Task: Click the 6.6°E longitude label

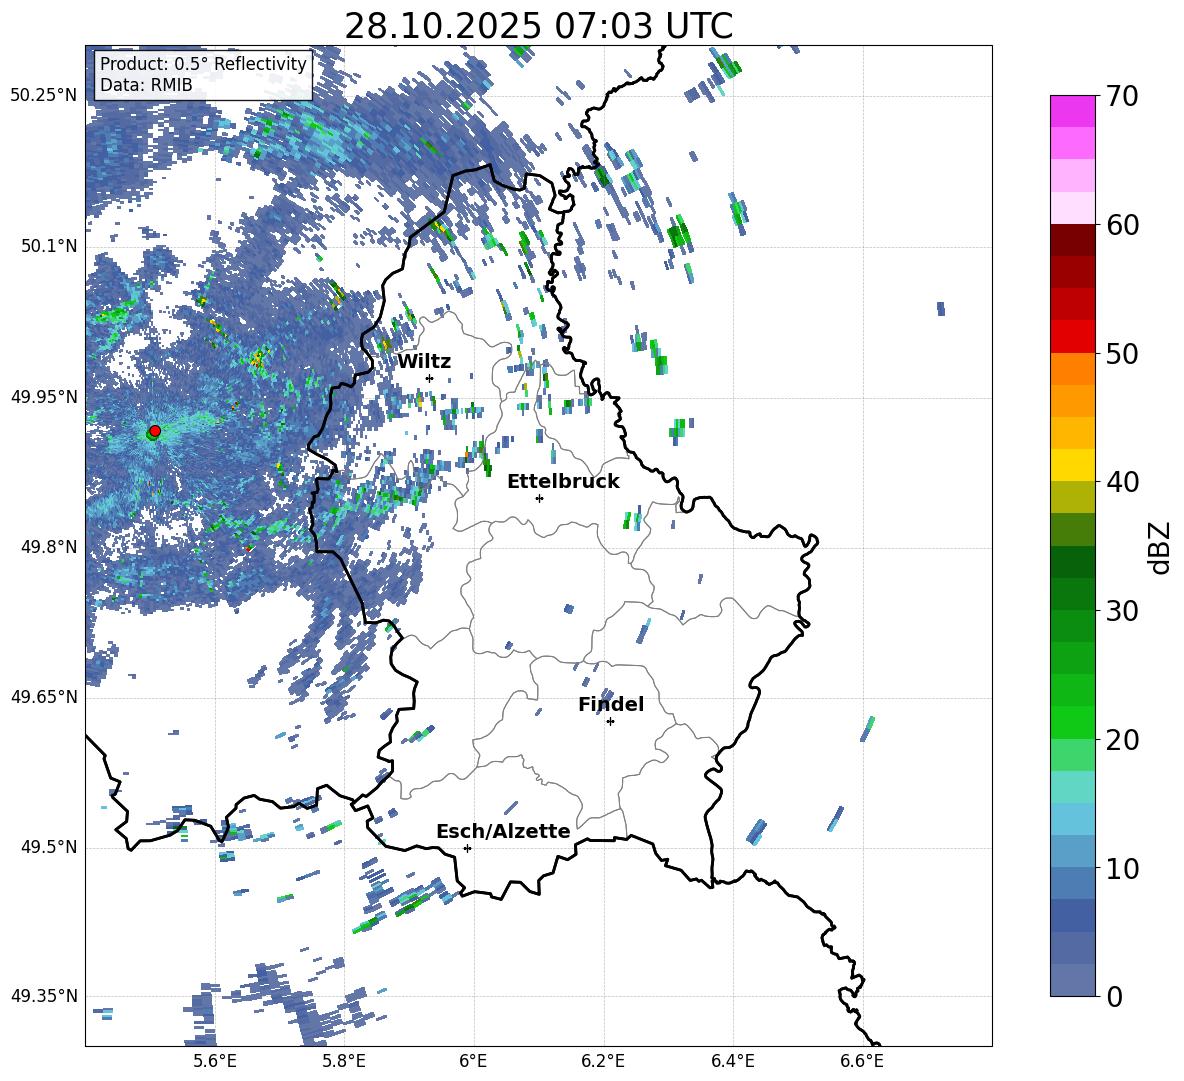Action: click(x=862, y=1061)
